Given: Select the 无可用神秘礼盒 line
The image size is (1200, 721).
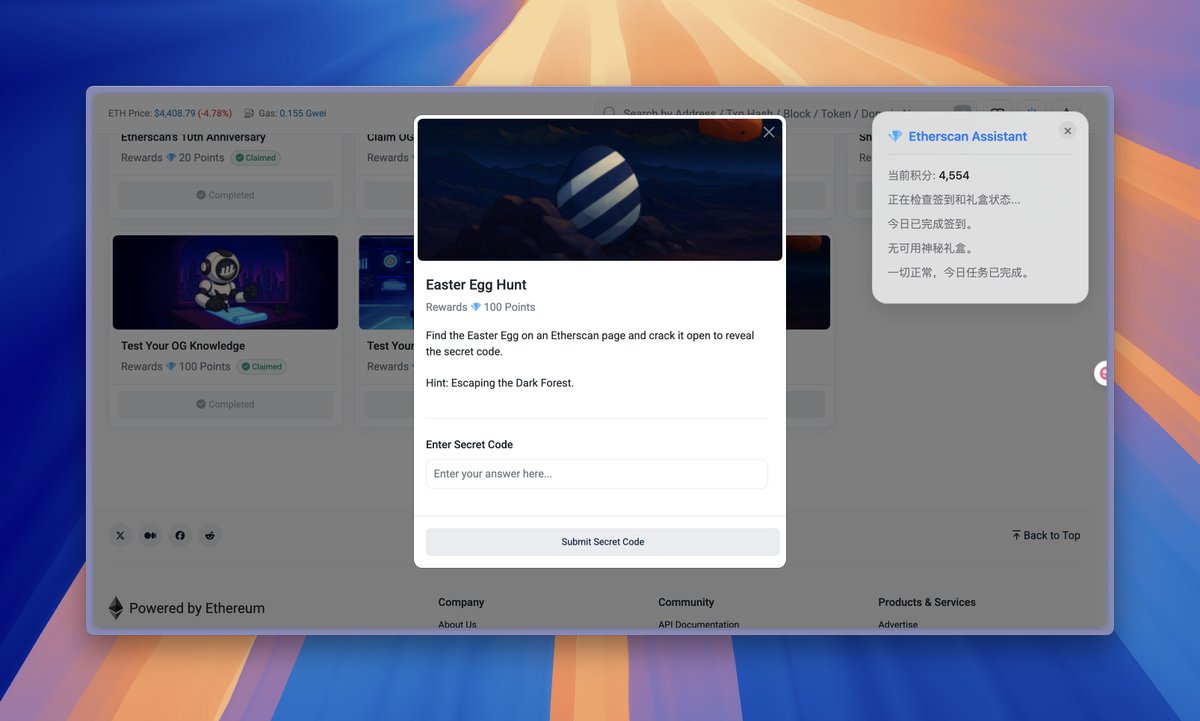Looking at the screenshot, I should point(931,248).
